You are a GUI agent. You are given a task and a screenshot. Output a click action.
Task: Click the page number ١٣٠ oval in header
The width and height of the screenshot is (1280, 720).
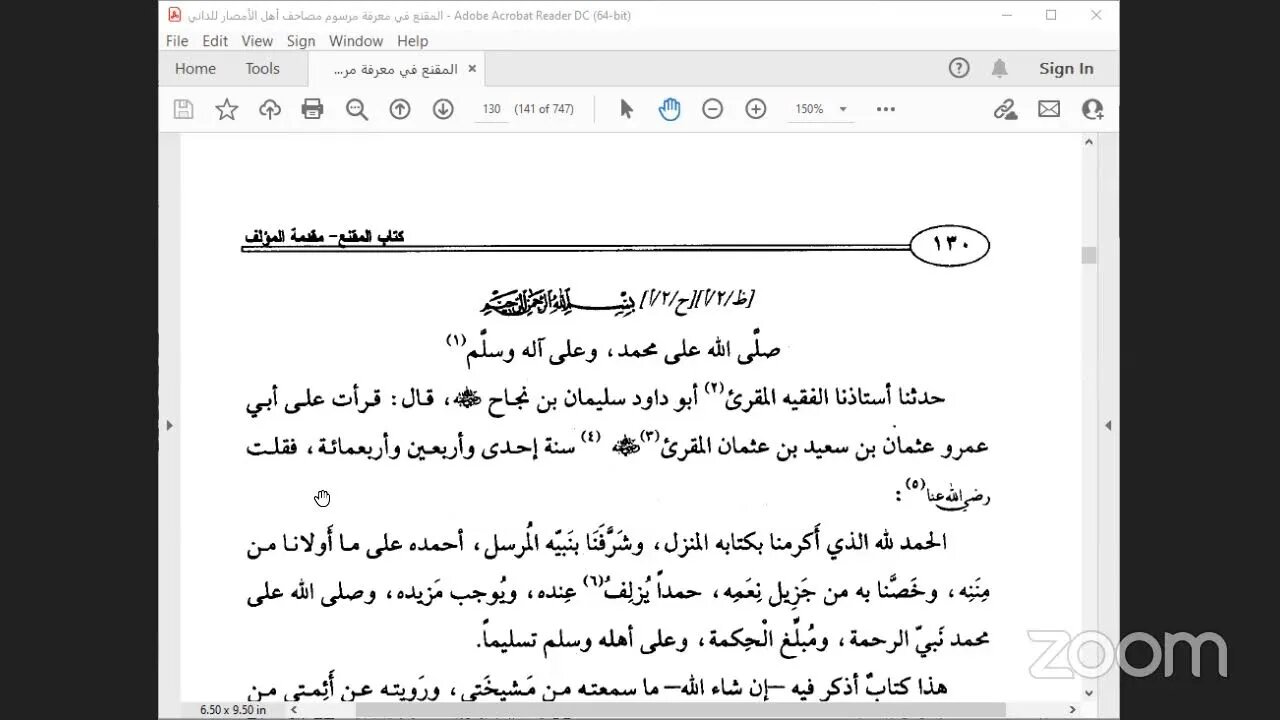(x=950, y=245)
